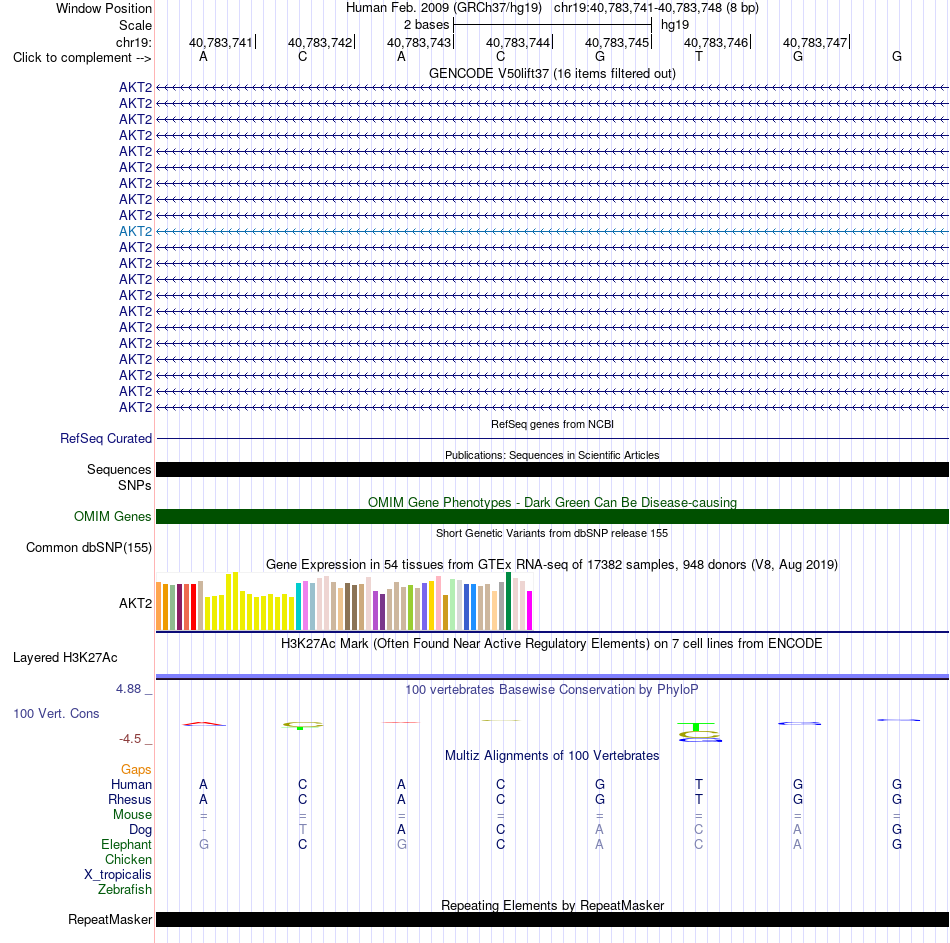Click the 2 bases scale bar
The width and height of the screenshot is (950, 943).
pos(553,25)
